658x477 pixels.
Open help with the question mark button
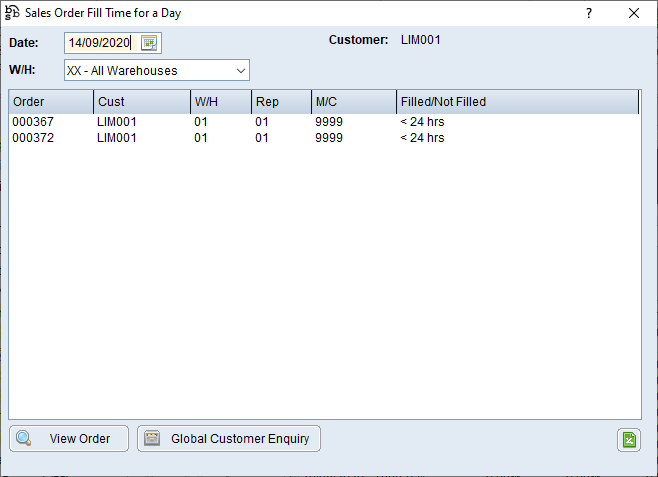point(589,13)
